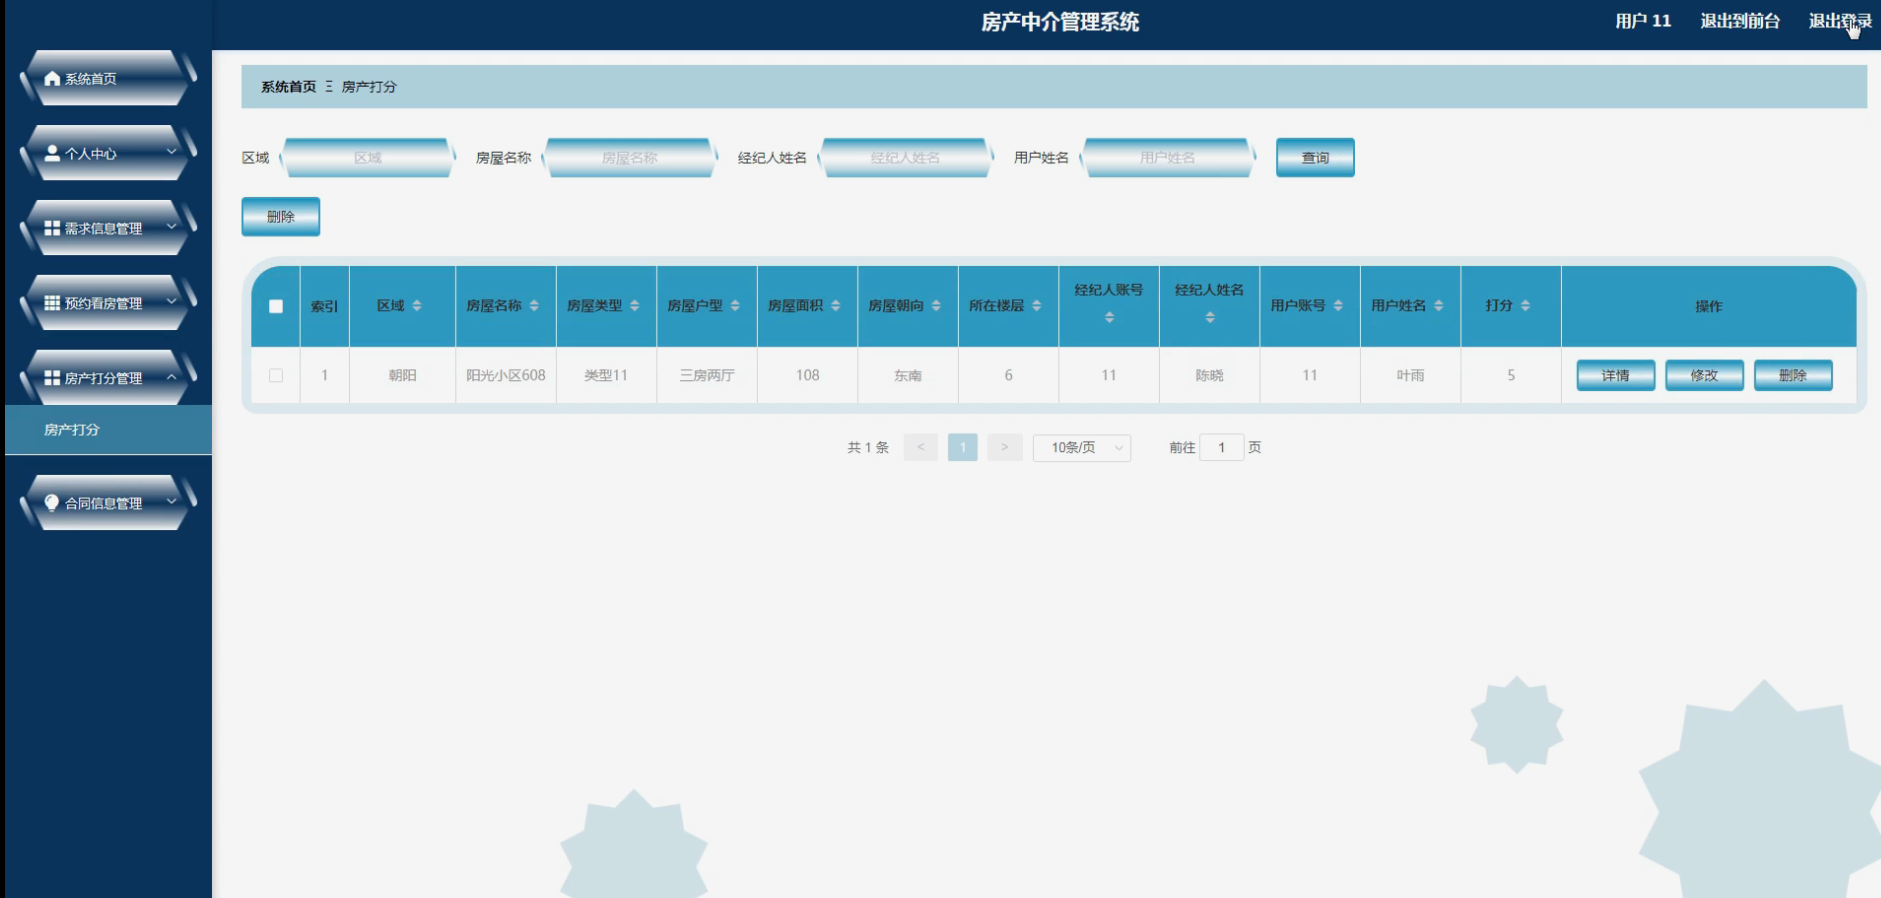Expand the 个人中心 menu chevron
This screenshot has width=1881, height=898.
(x=171, y=152)
